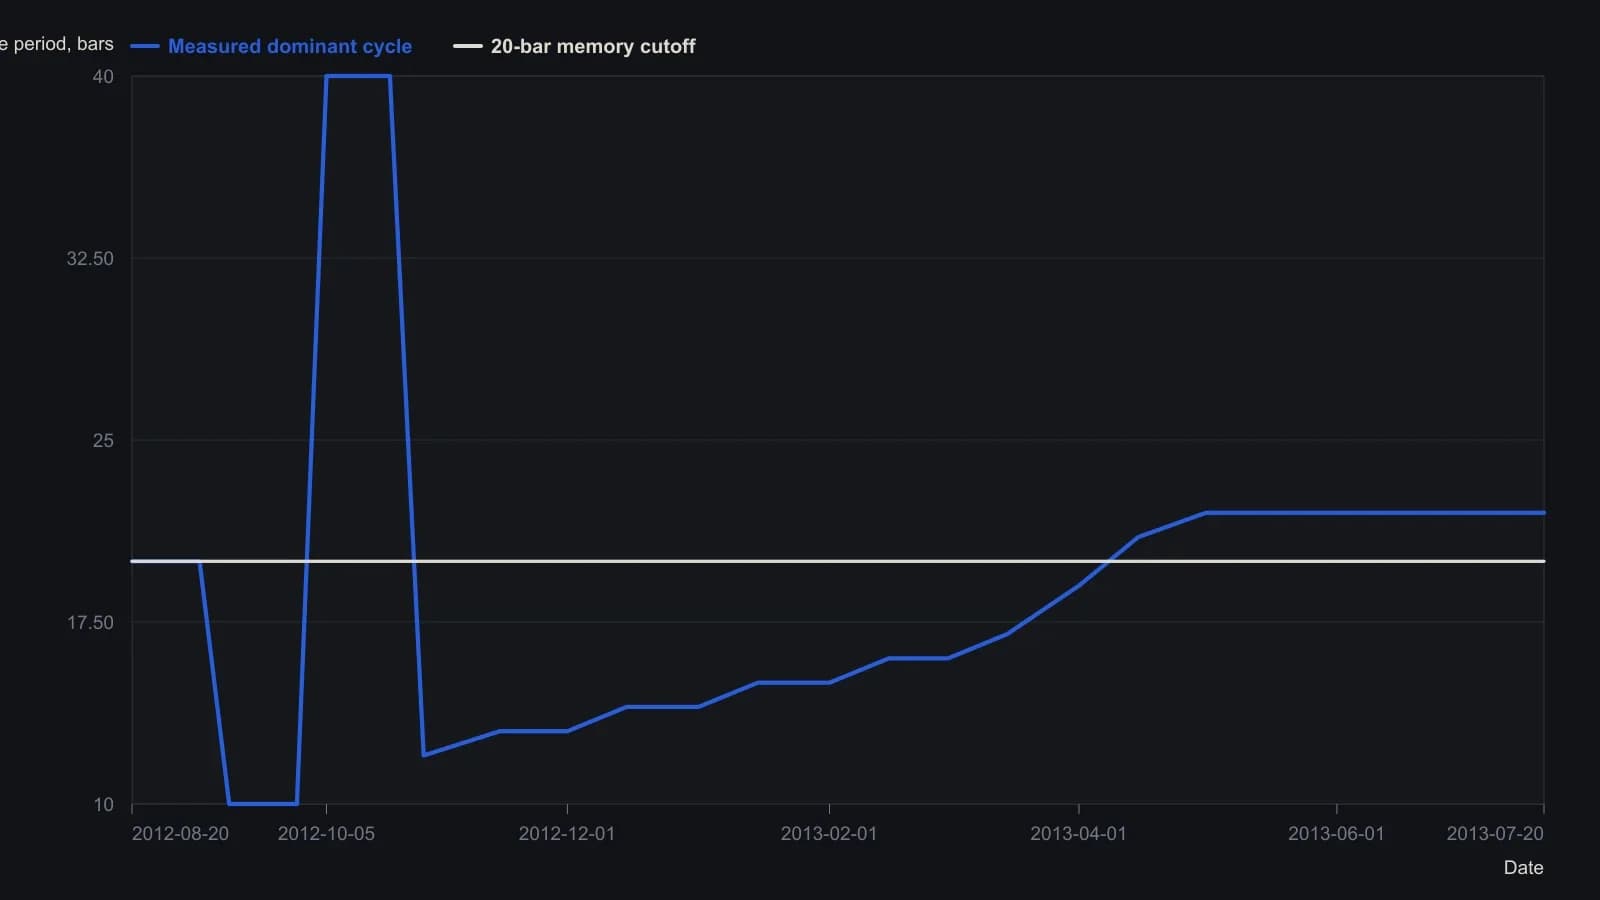Click the white legend line swatch
Screen dimensions: 1600x900
point(468,46)
